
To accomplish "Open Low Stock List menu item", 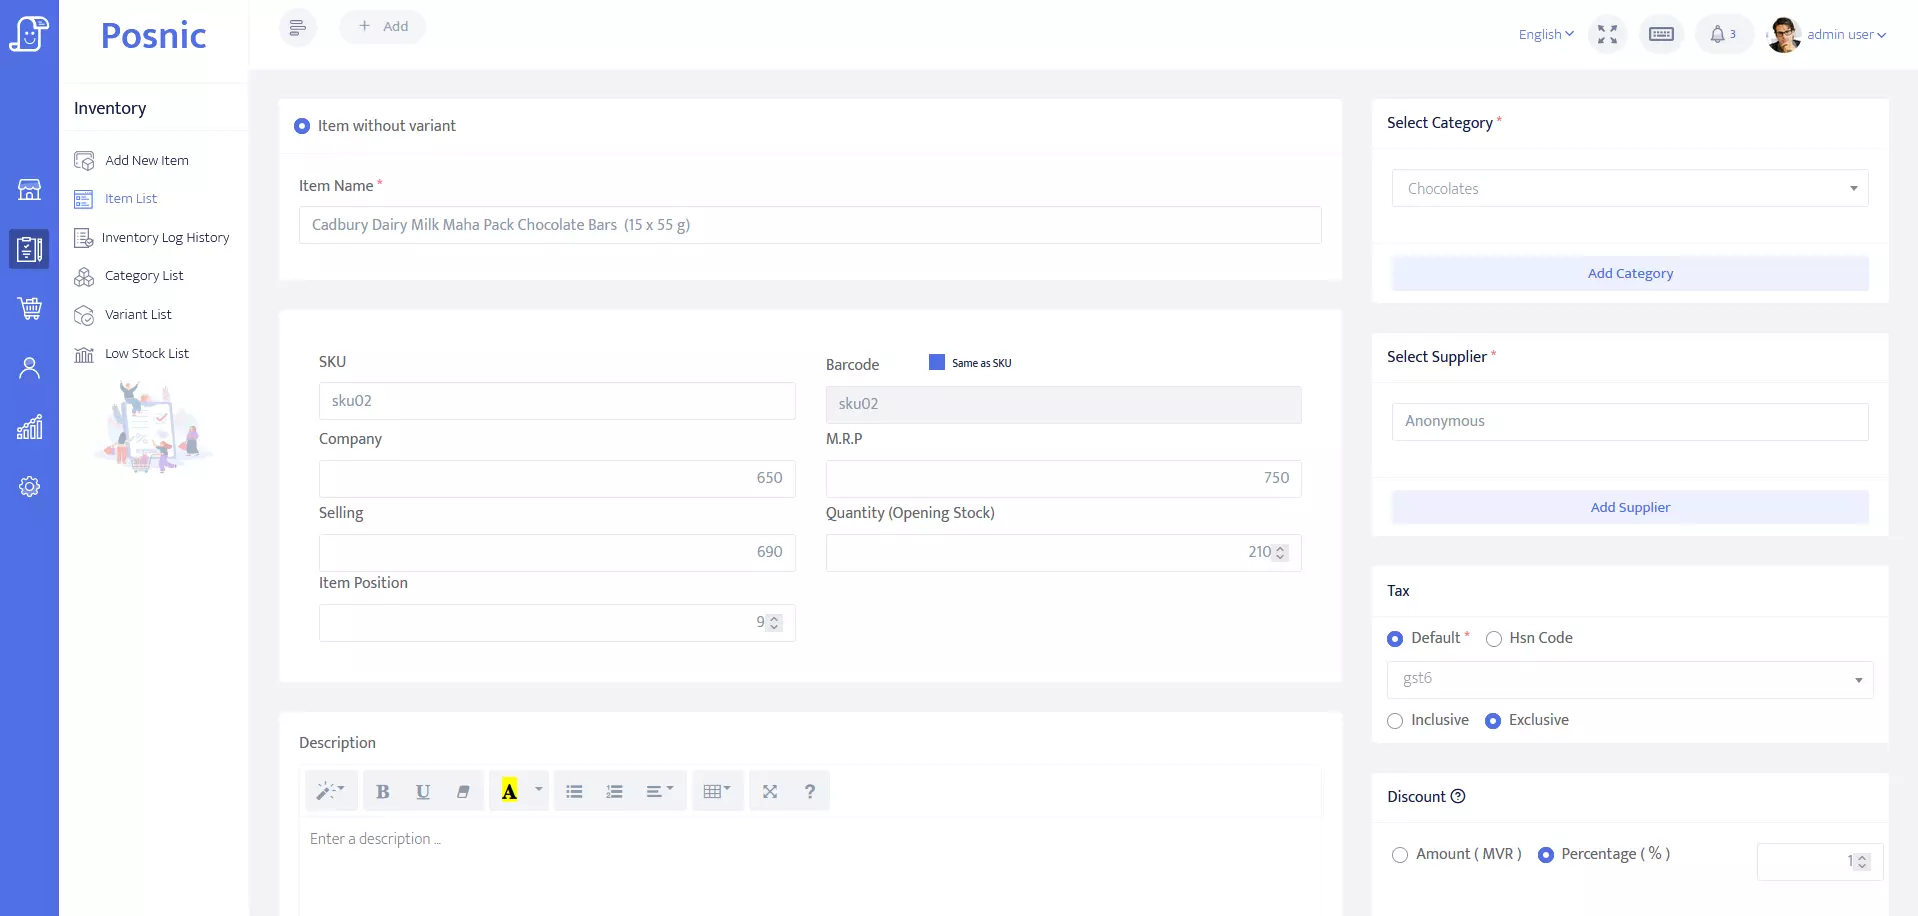I will click(146, 354).
